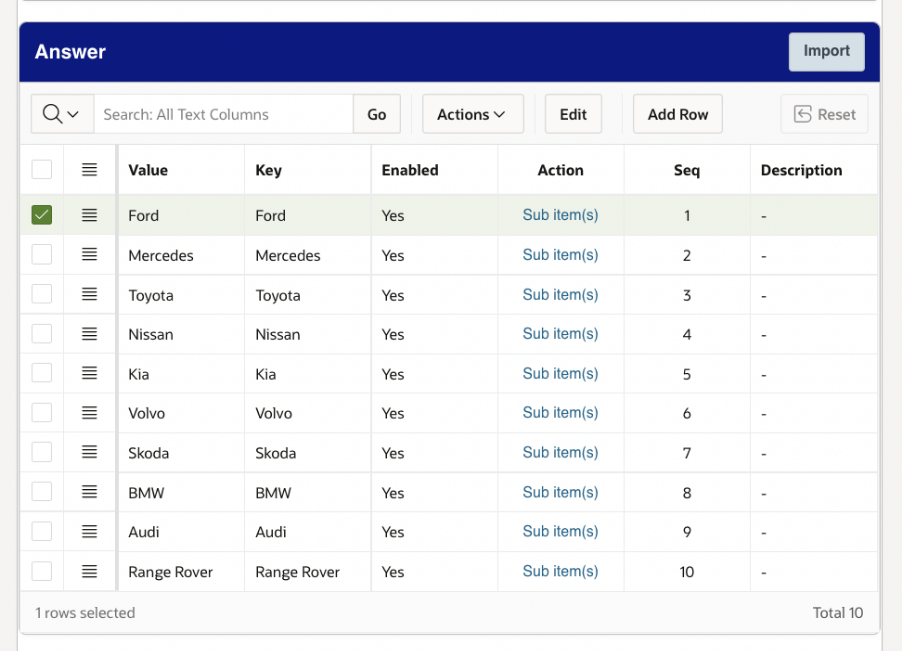Expand the search column selector dropdown
This screenshot has width=903, height=651.
pyautogui.click(x=62, y=114)
